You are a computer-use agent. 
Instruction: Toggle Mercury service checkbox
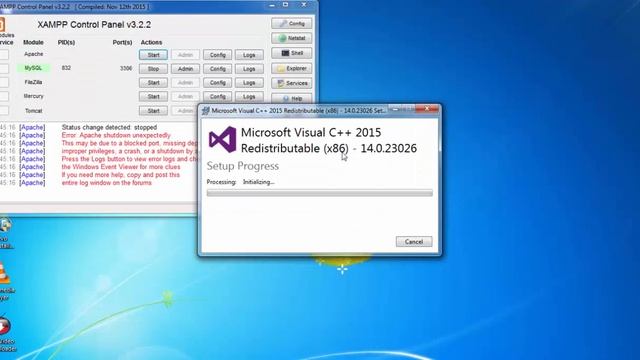(x=4, y=96)
